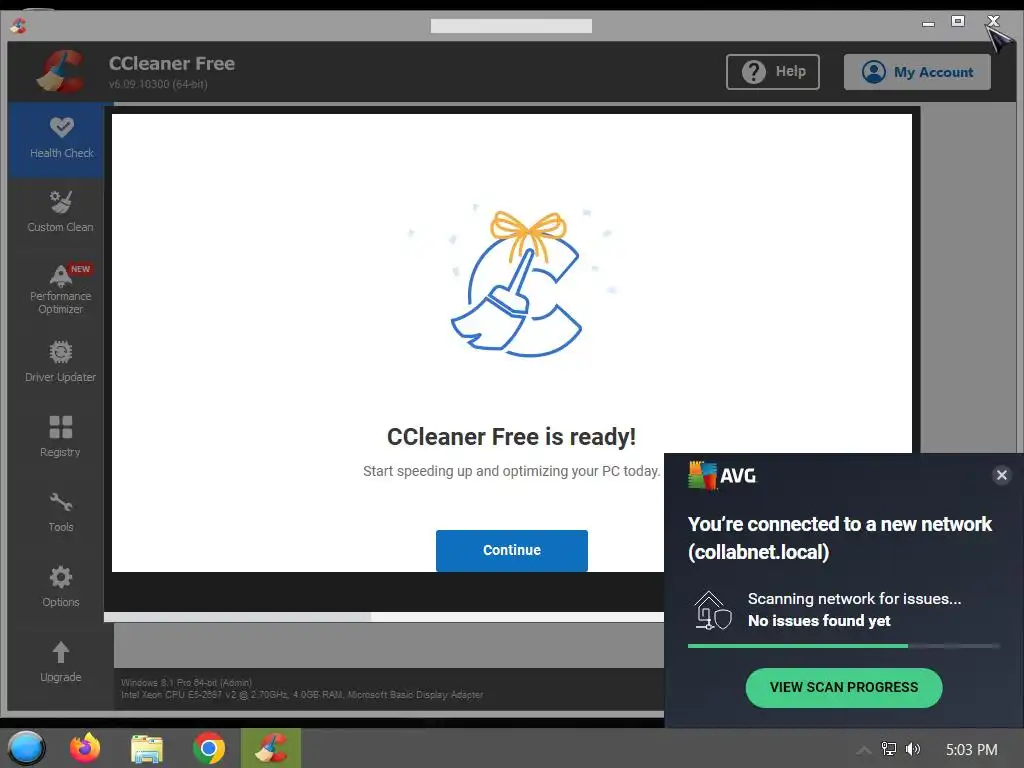Open the Tools section

coord(60,512)
